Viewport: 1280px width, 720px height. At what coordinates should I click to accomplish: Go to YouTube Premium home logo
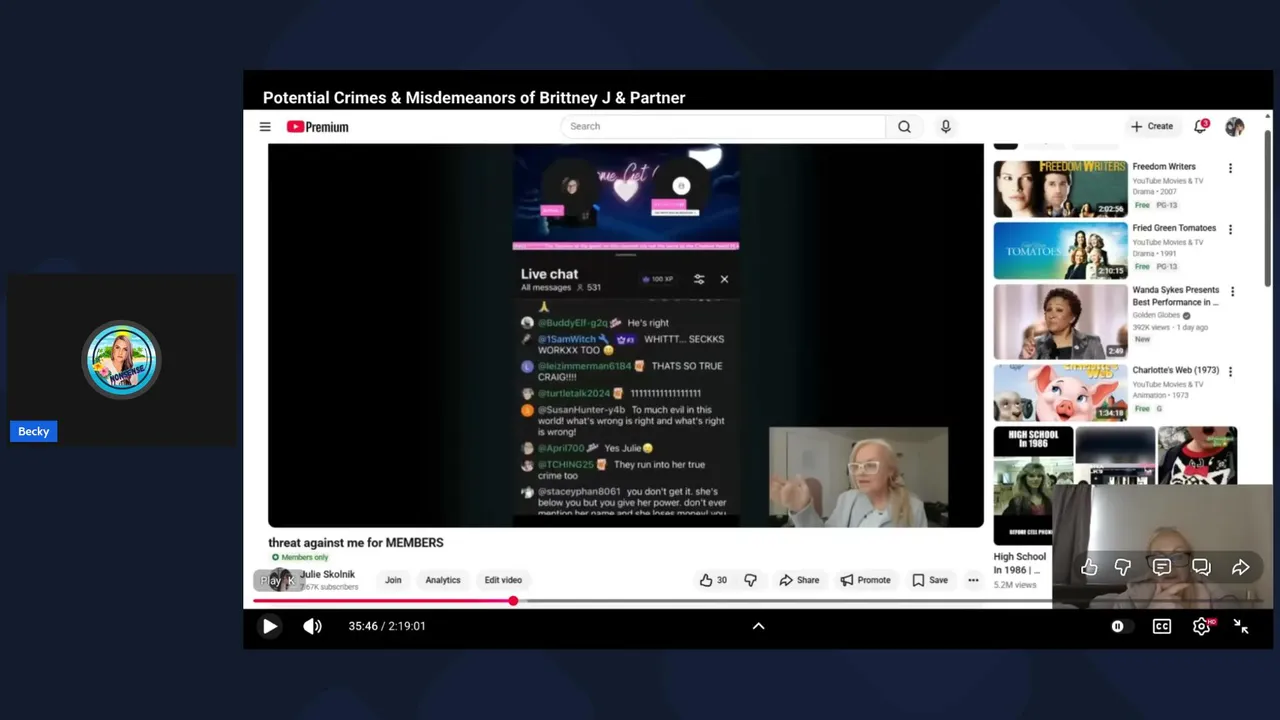coord(317,127)
